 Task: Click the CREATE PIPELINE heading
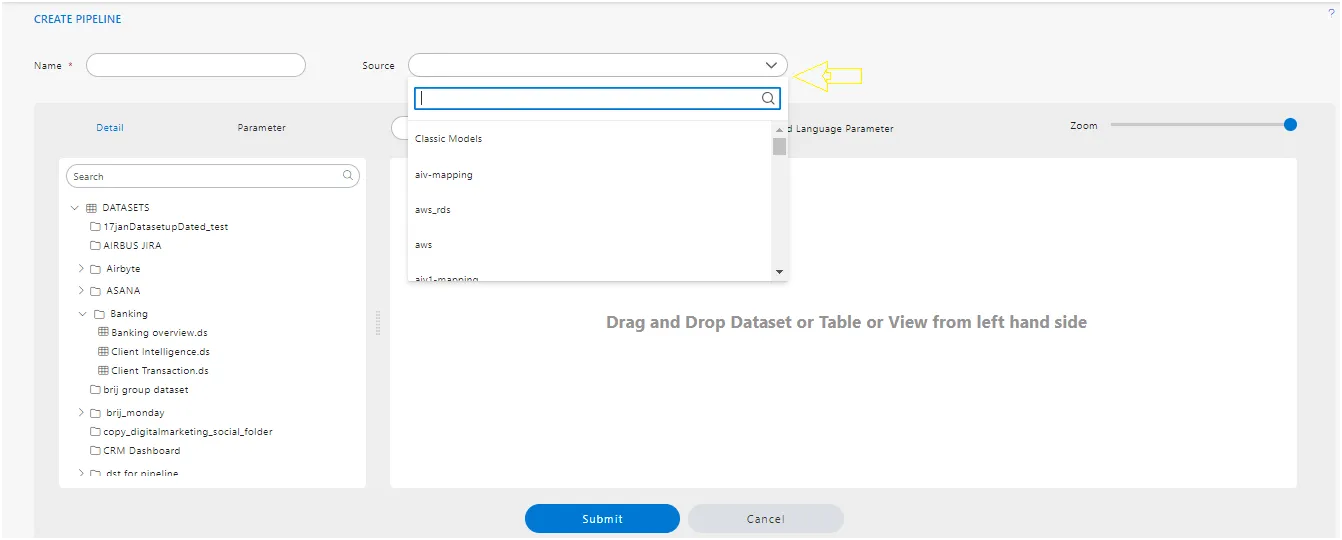(x=78, y=19)
